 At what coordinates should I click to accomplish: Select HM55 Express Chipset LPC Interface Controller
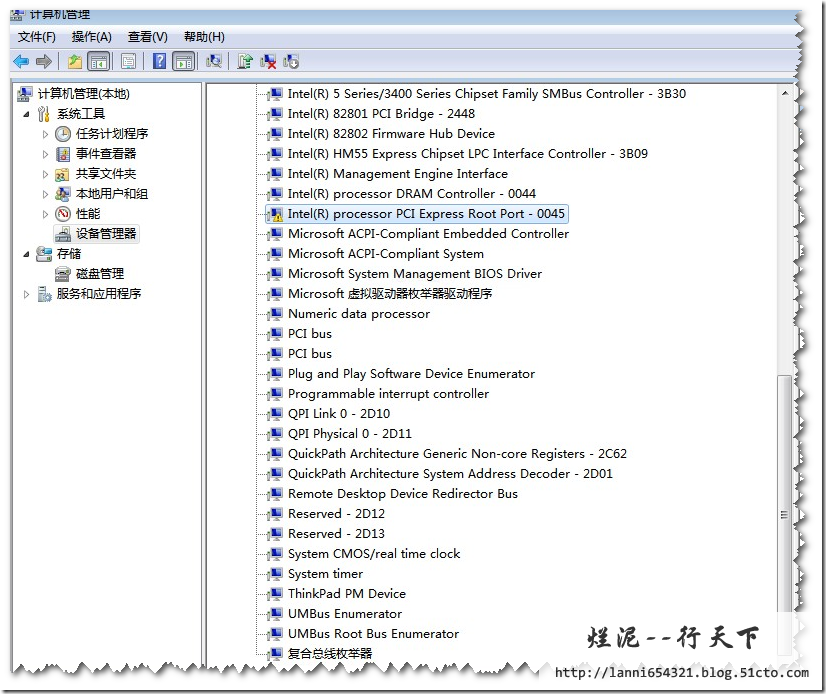[467, 154]
